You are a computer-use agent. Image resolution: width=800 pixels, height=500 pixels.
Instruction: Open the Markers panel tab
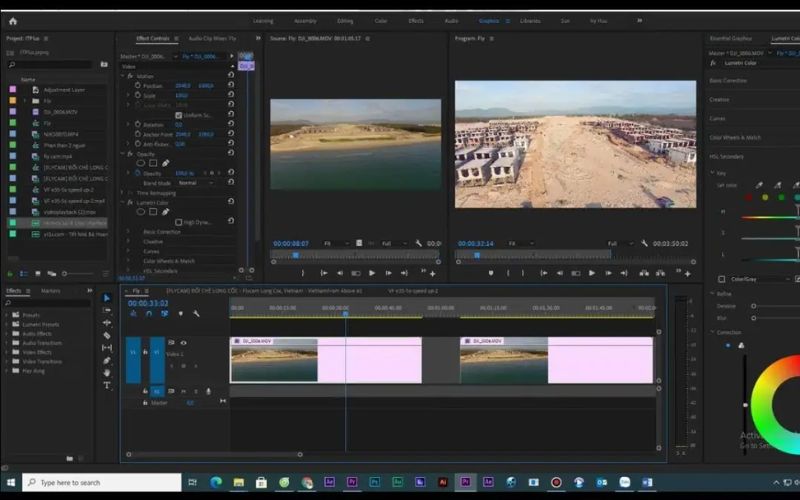coord(51,291)
